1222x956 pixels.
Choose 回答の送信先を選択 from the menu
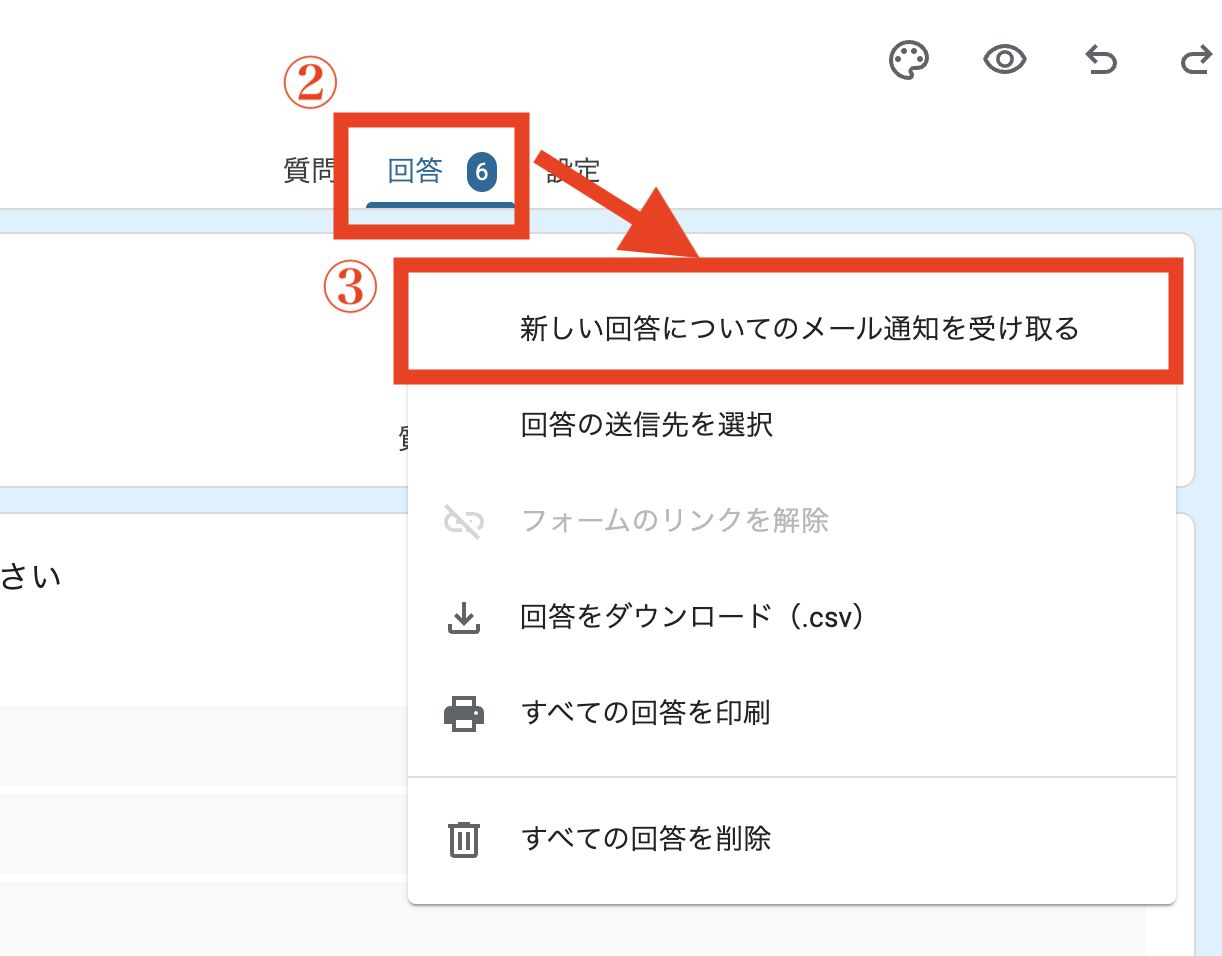[x=646, y=425]
